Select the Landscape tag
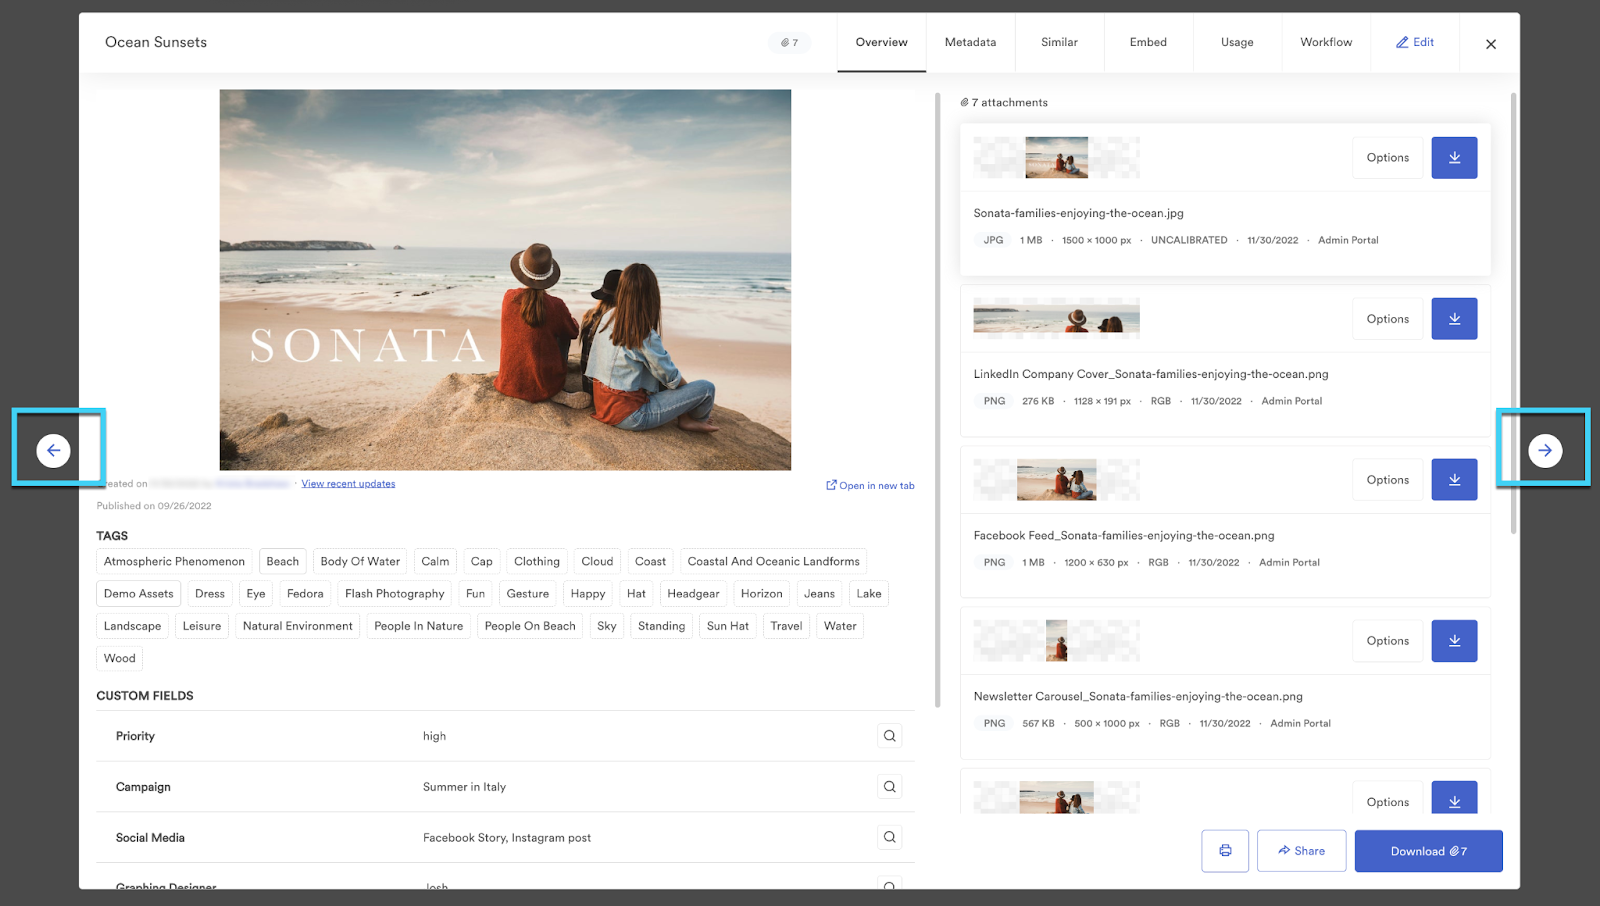Viewport: 1600px width, 906px height. coord(132,626)
